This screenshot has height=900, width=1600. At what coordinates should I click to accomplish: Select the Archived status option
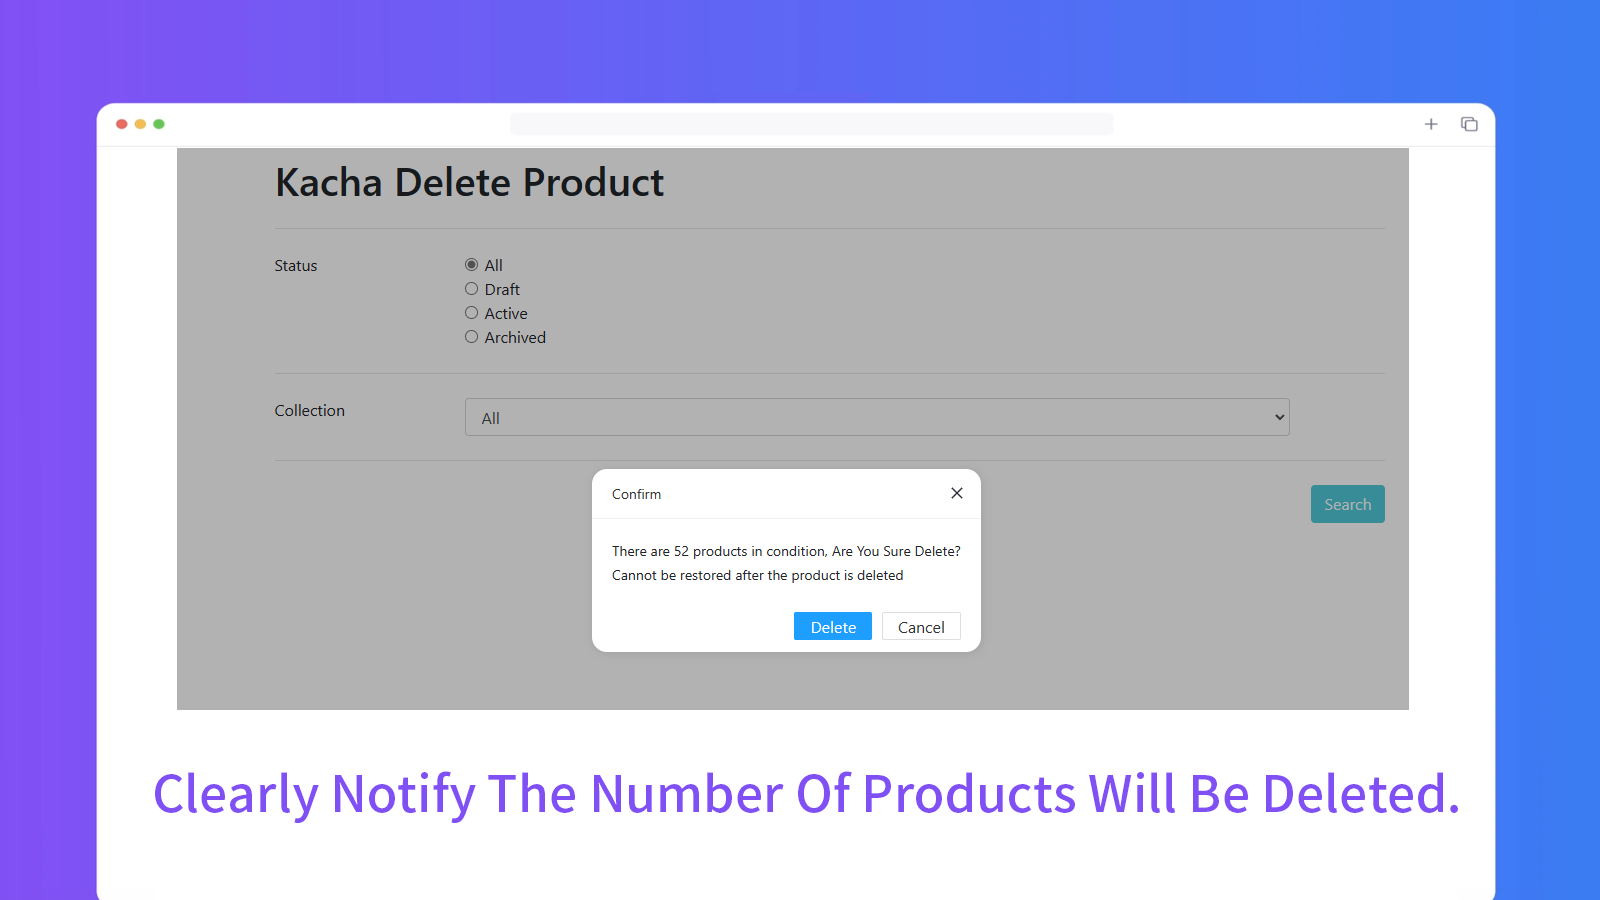(471, 336)
